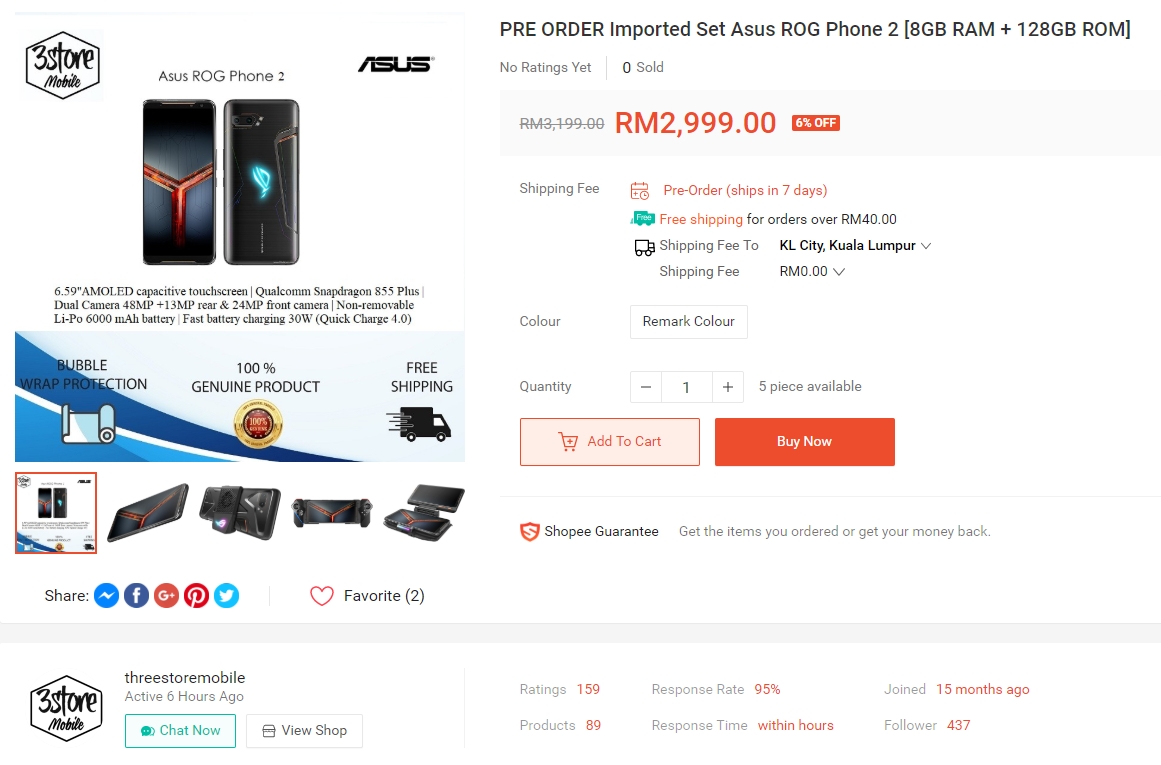Screen dimensions: 1161x765
Task: Select the second product thumbnail
Action: 148,513
